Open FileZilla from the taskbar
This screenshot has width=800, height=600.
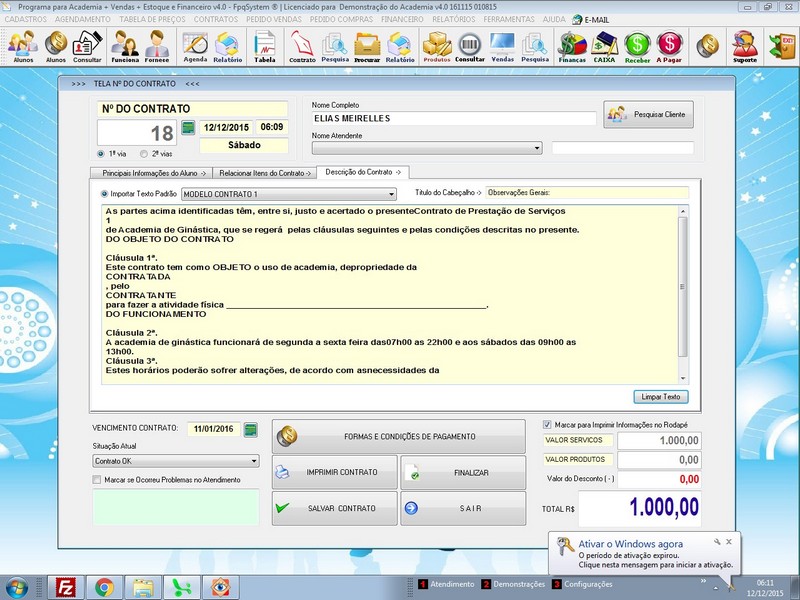click(x=65, y=588)
